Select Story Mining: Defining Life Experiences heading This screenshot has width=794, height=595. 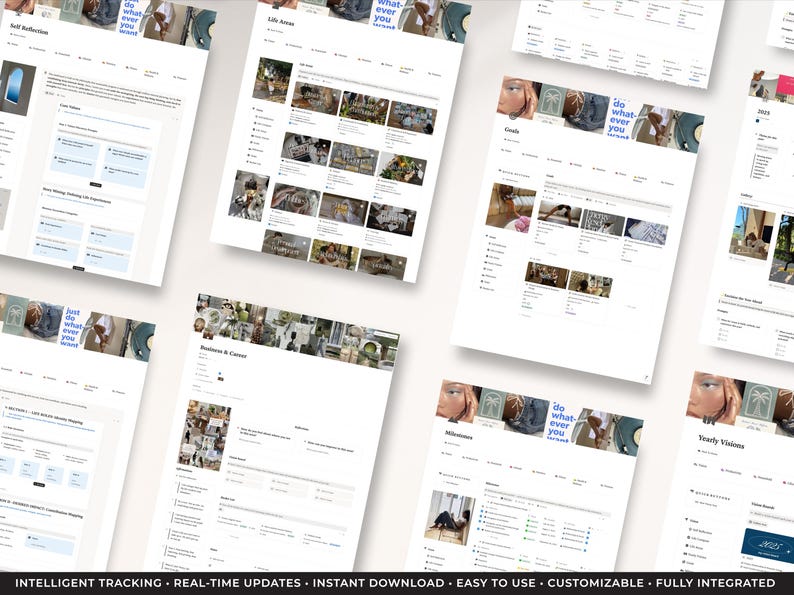point(76,195)
